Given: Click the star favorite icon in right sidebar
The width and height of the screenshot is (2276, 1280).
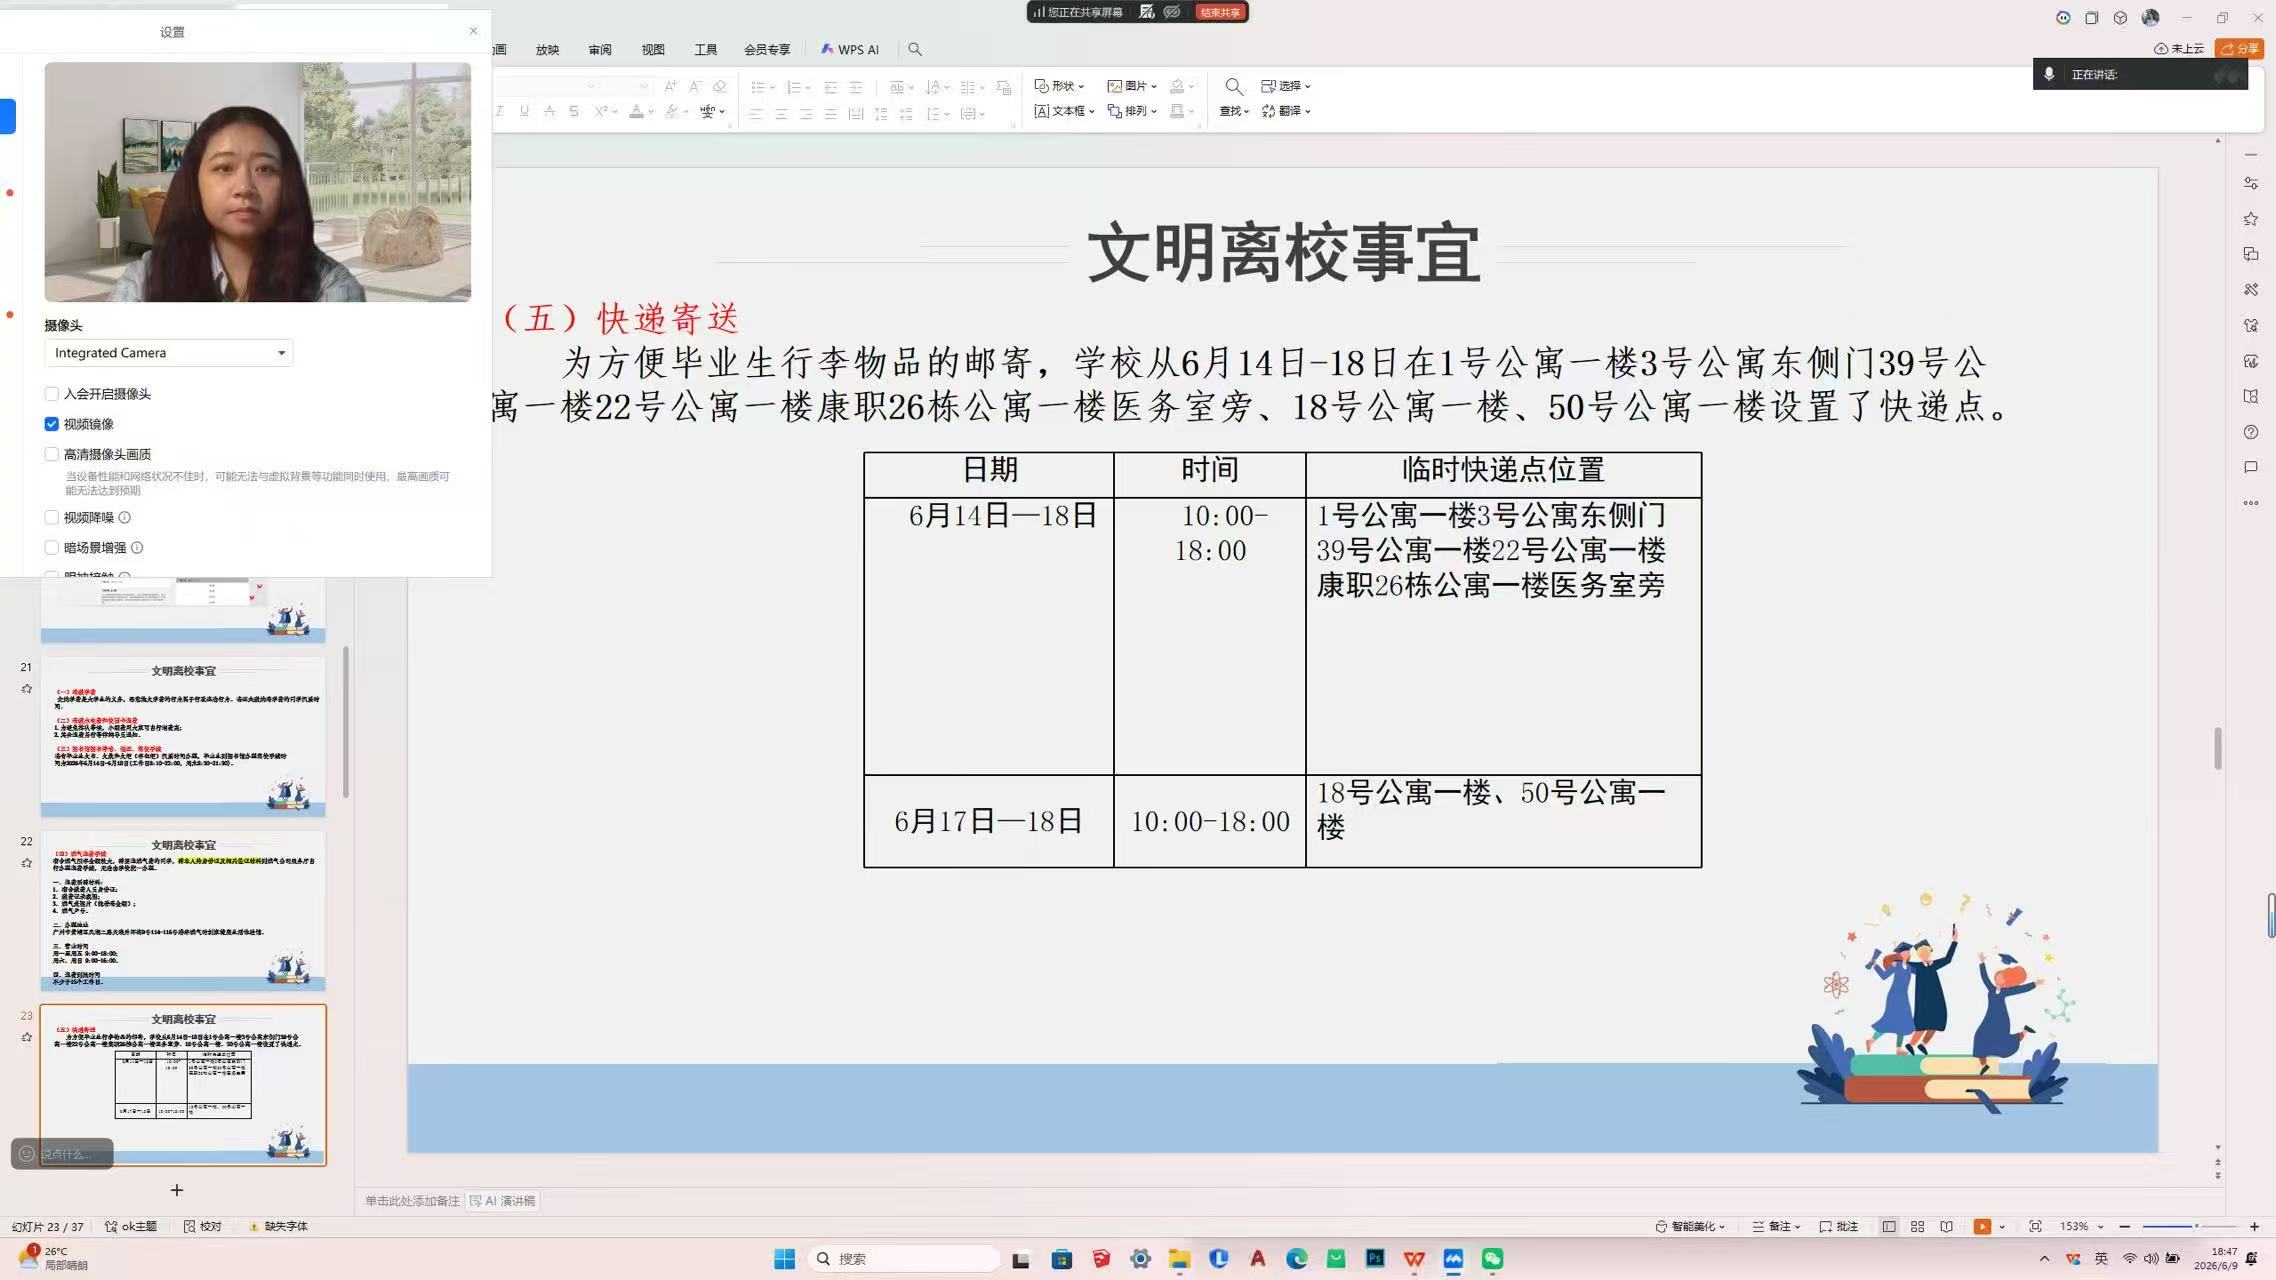Looking at the screenshot, I should pos(2251,219).
